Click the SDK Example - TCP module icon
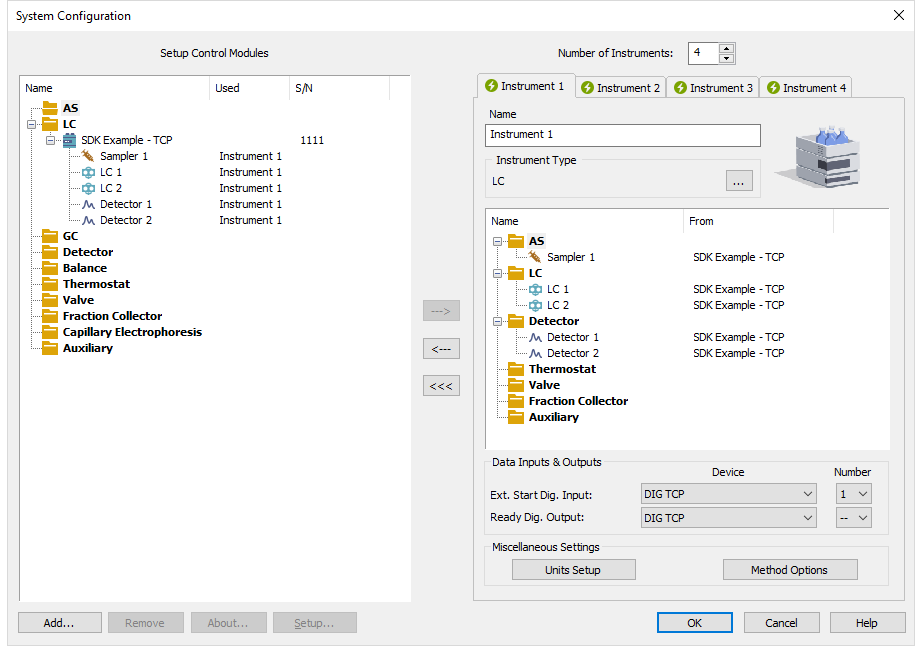This screenshot has width=922, height=653. [68, 140]
